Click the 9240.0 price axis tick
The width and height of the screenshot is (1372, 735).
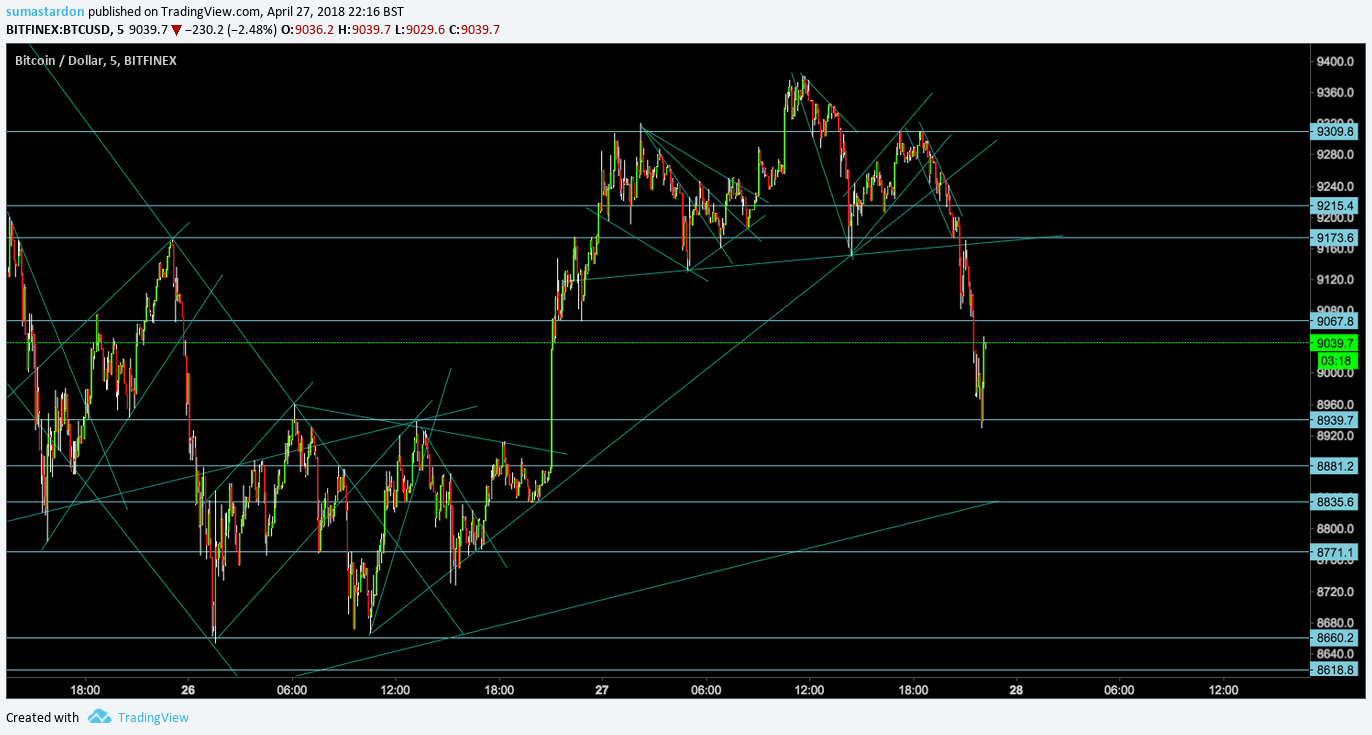point(1336,186)
